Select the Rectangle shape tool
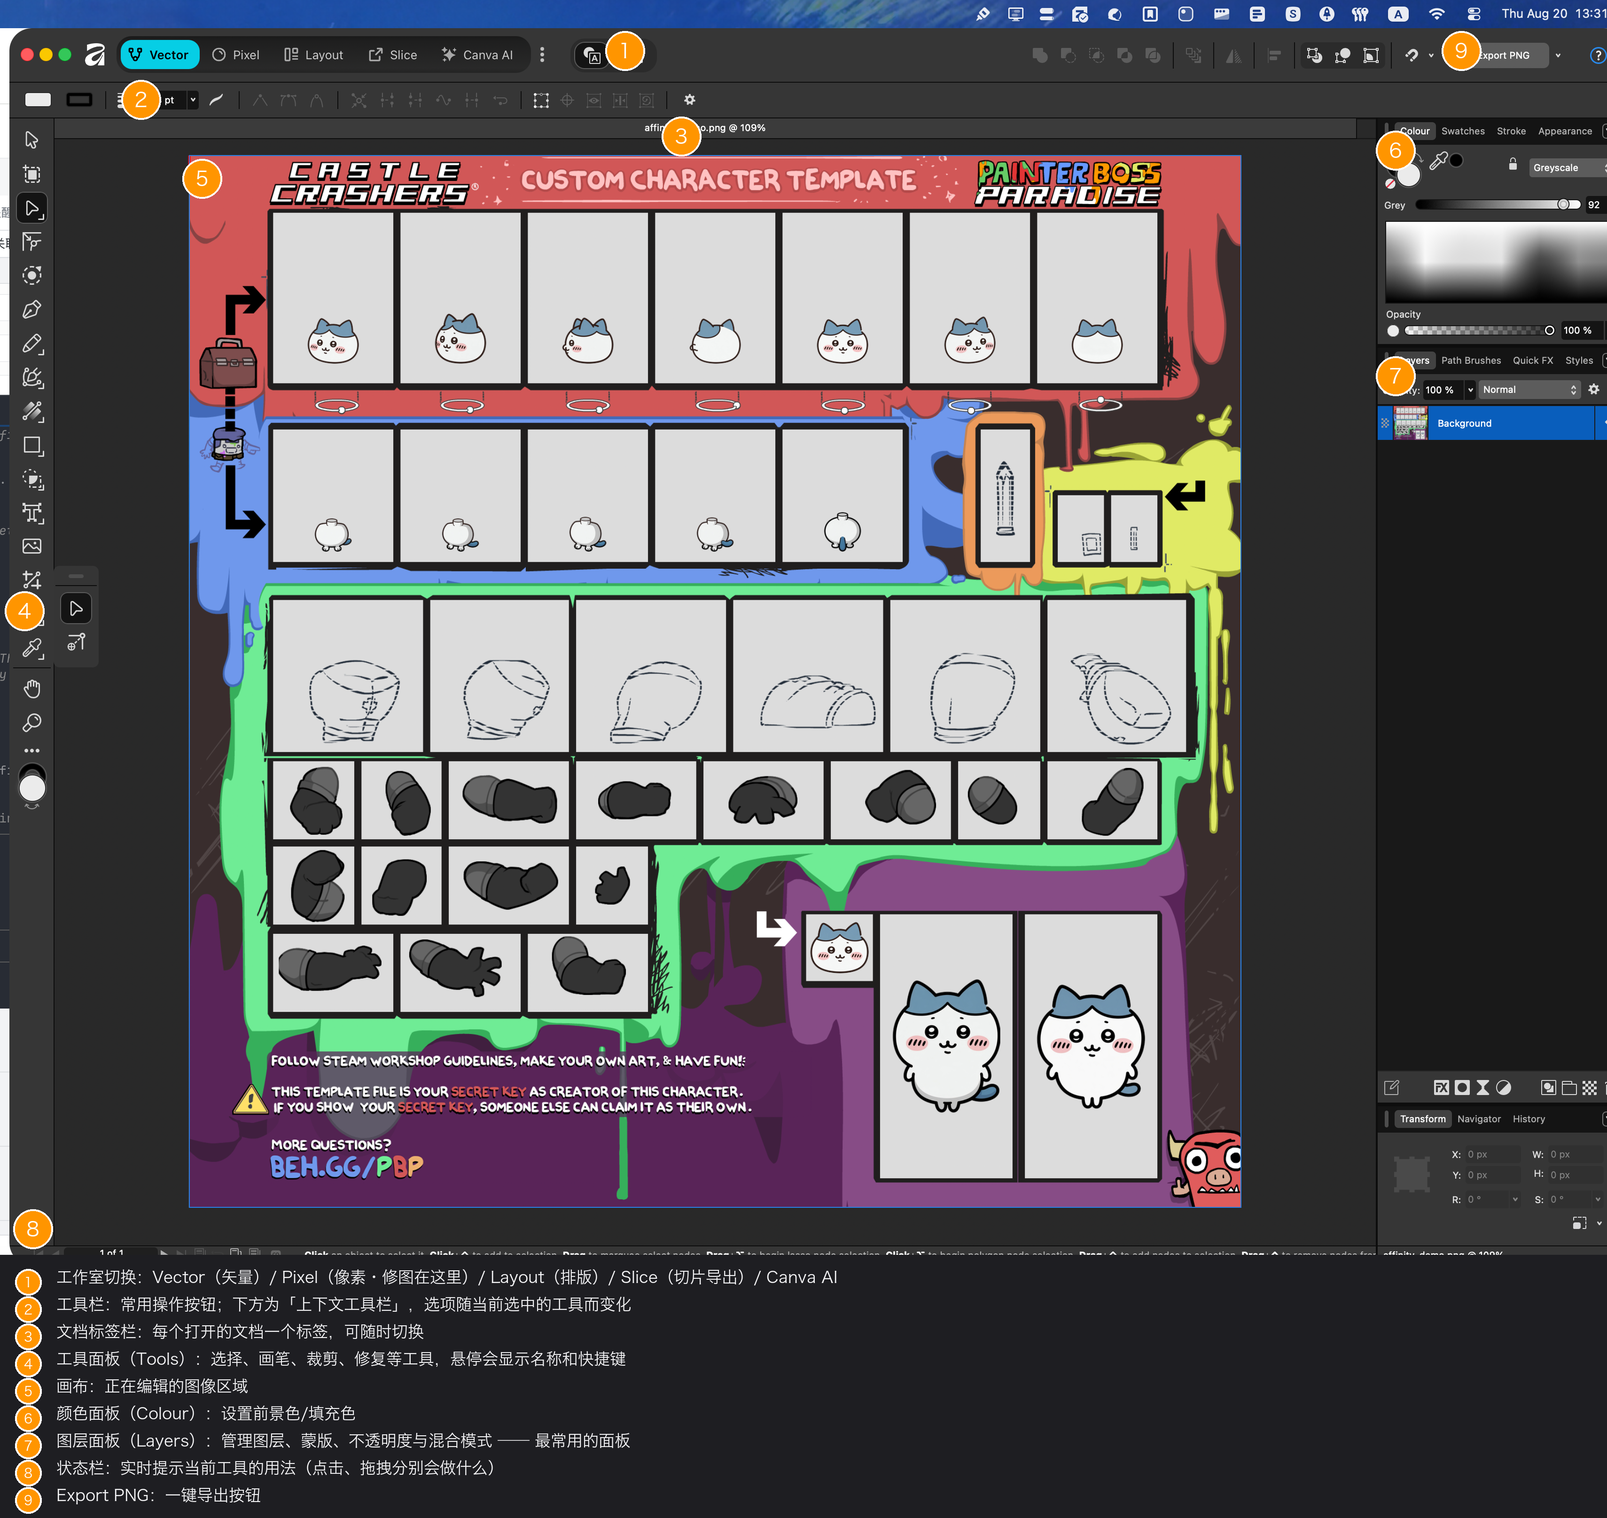Screen dimensions: 1607x1518 click(x=32, y=445)
